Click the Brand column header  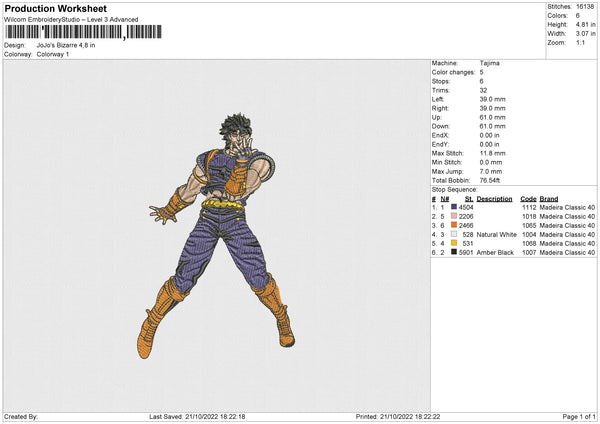(548, 198)
